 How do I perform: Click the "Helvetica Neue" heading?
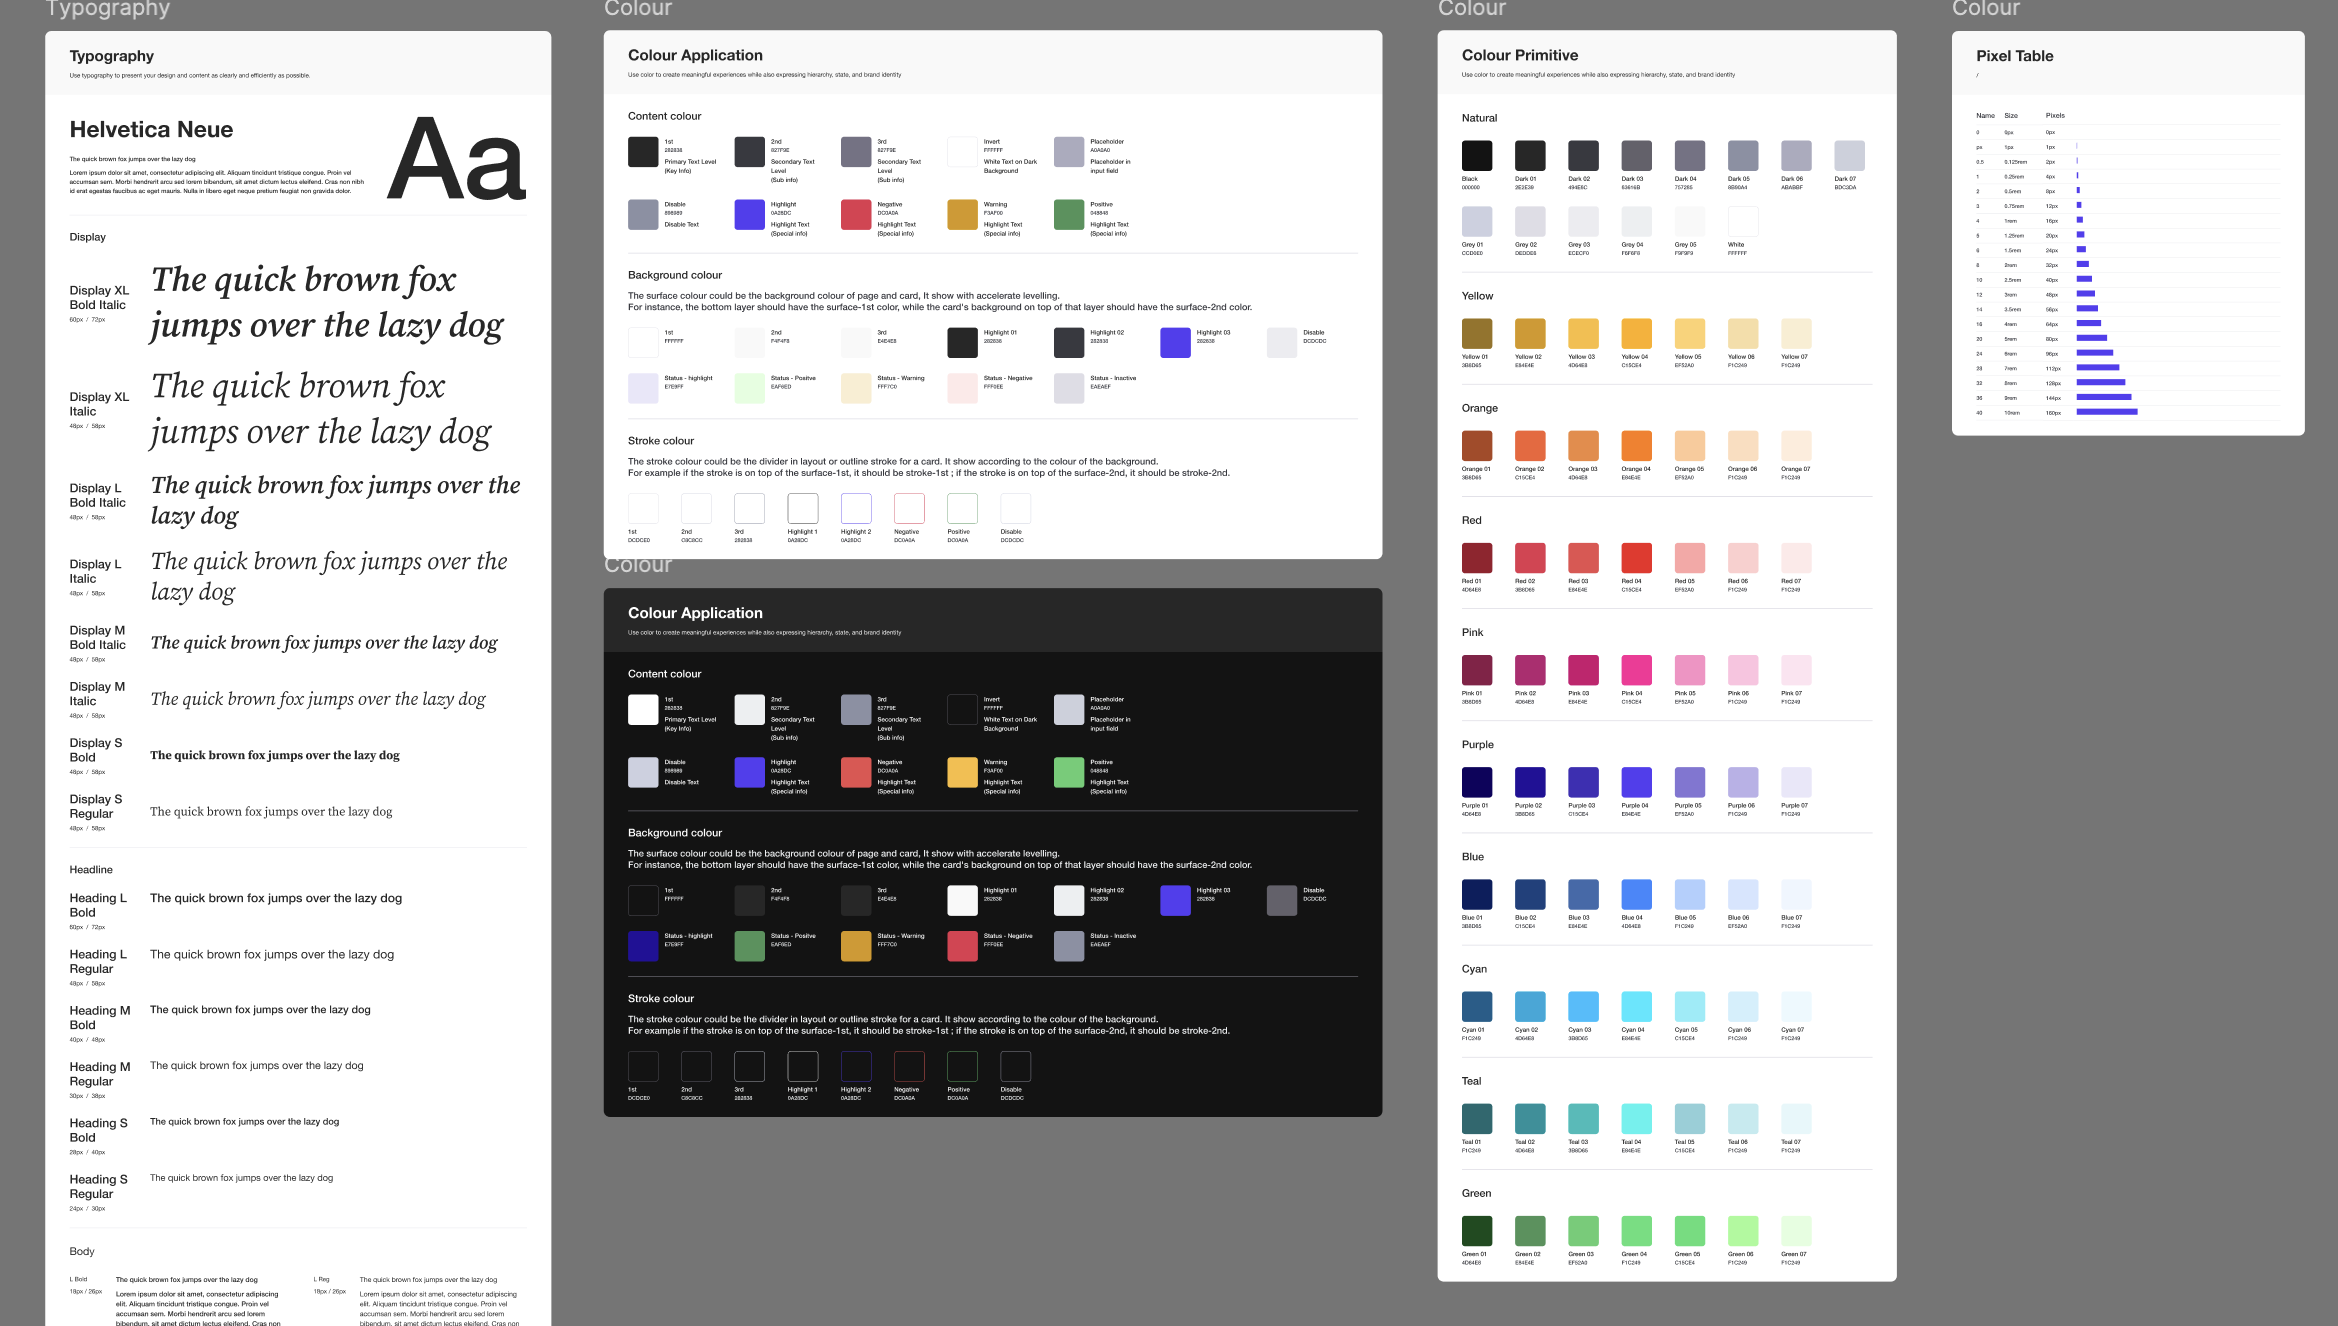(151, 130)
